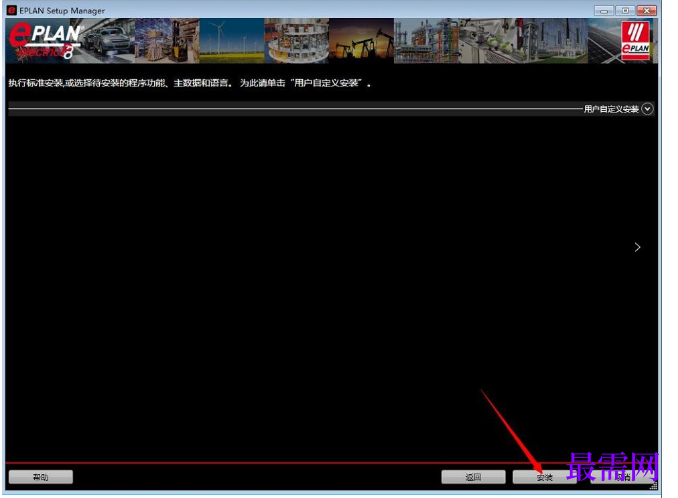Viewport: 678px width, 498px height.
Task: Click the wind turbine banner image
Action: coord(232,41)
